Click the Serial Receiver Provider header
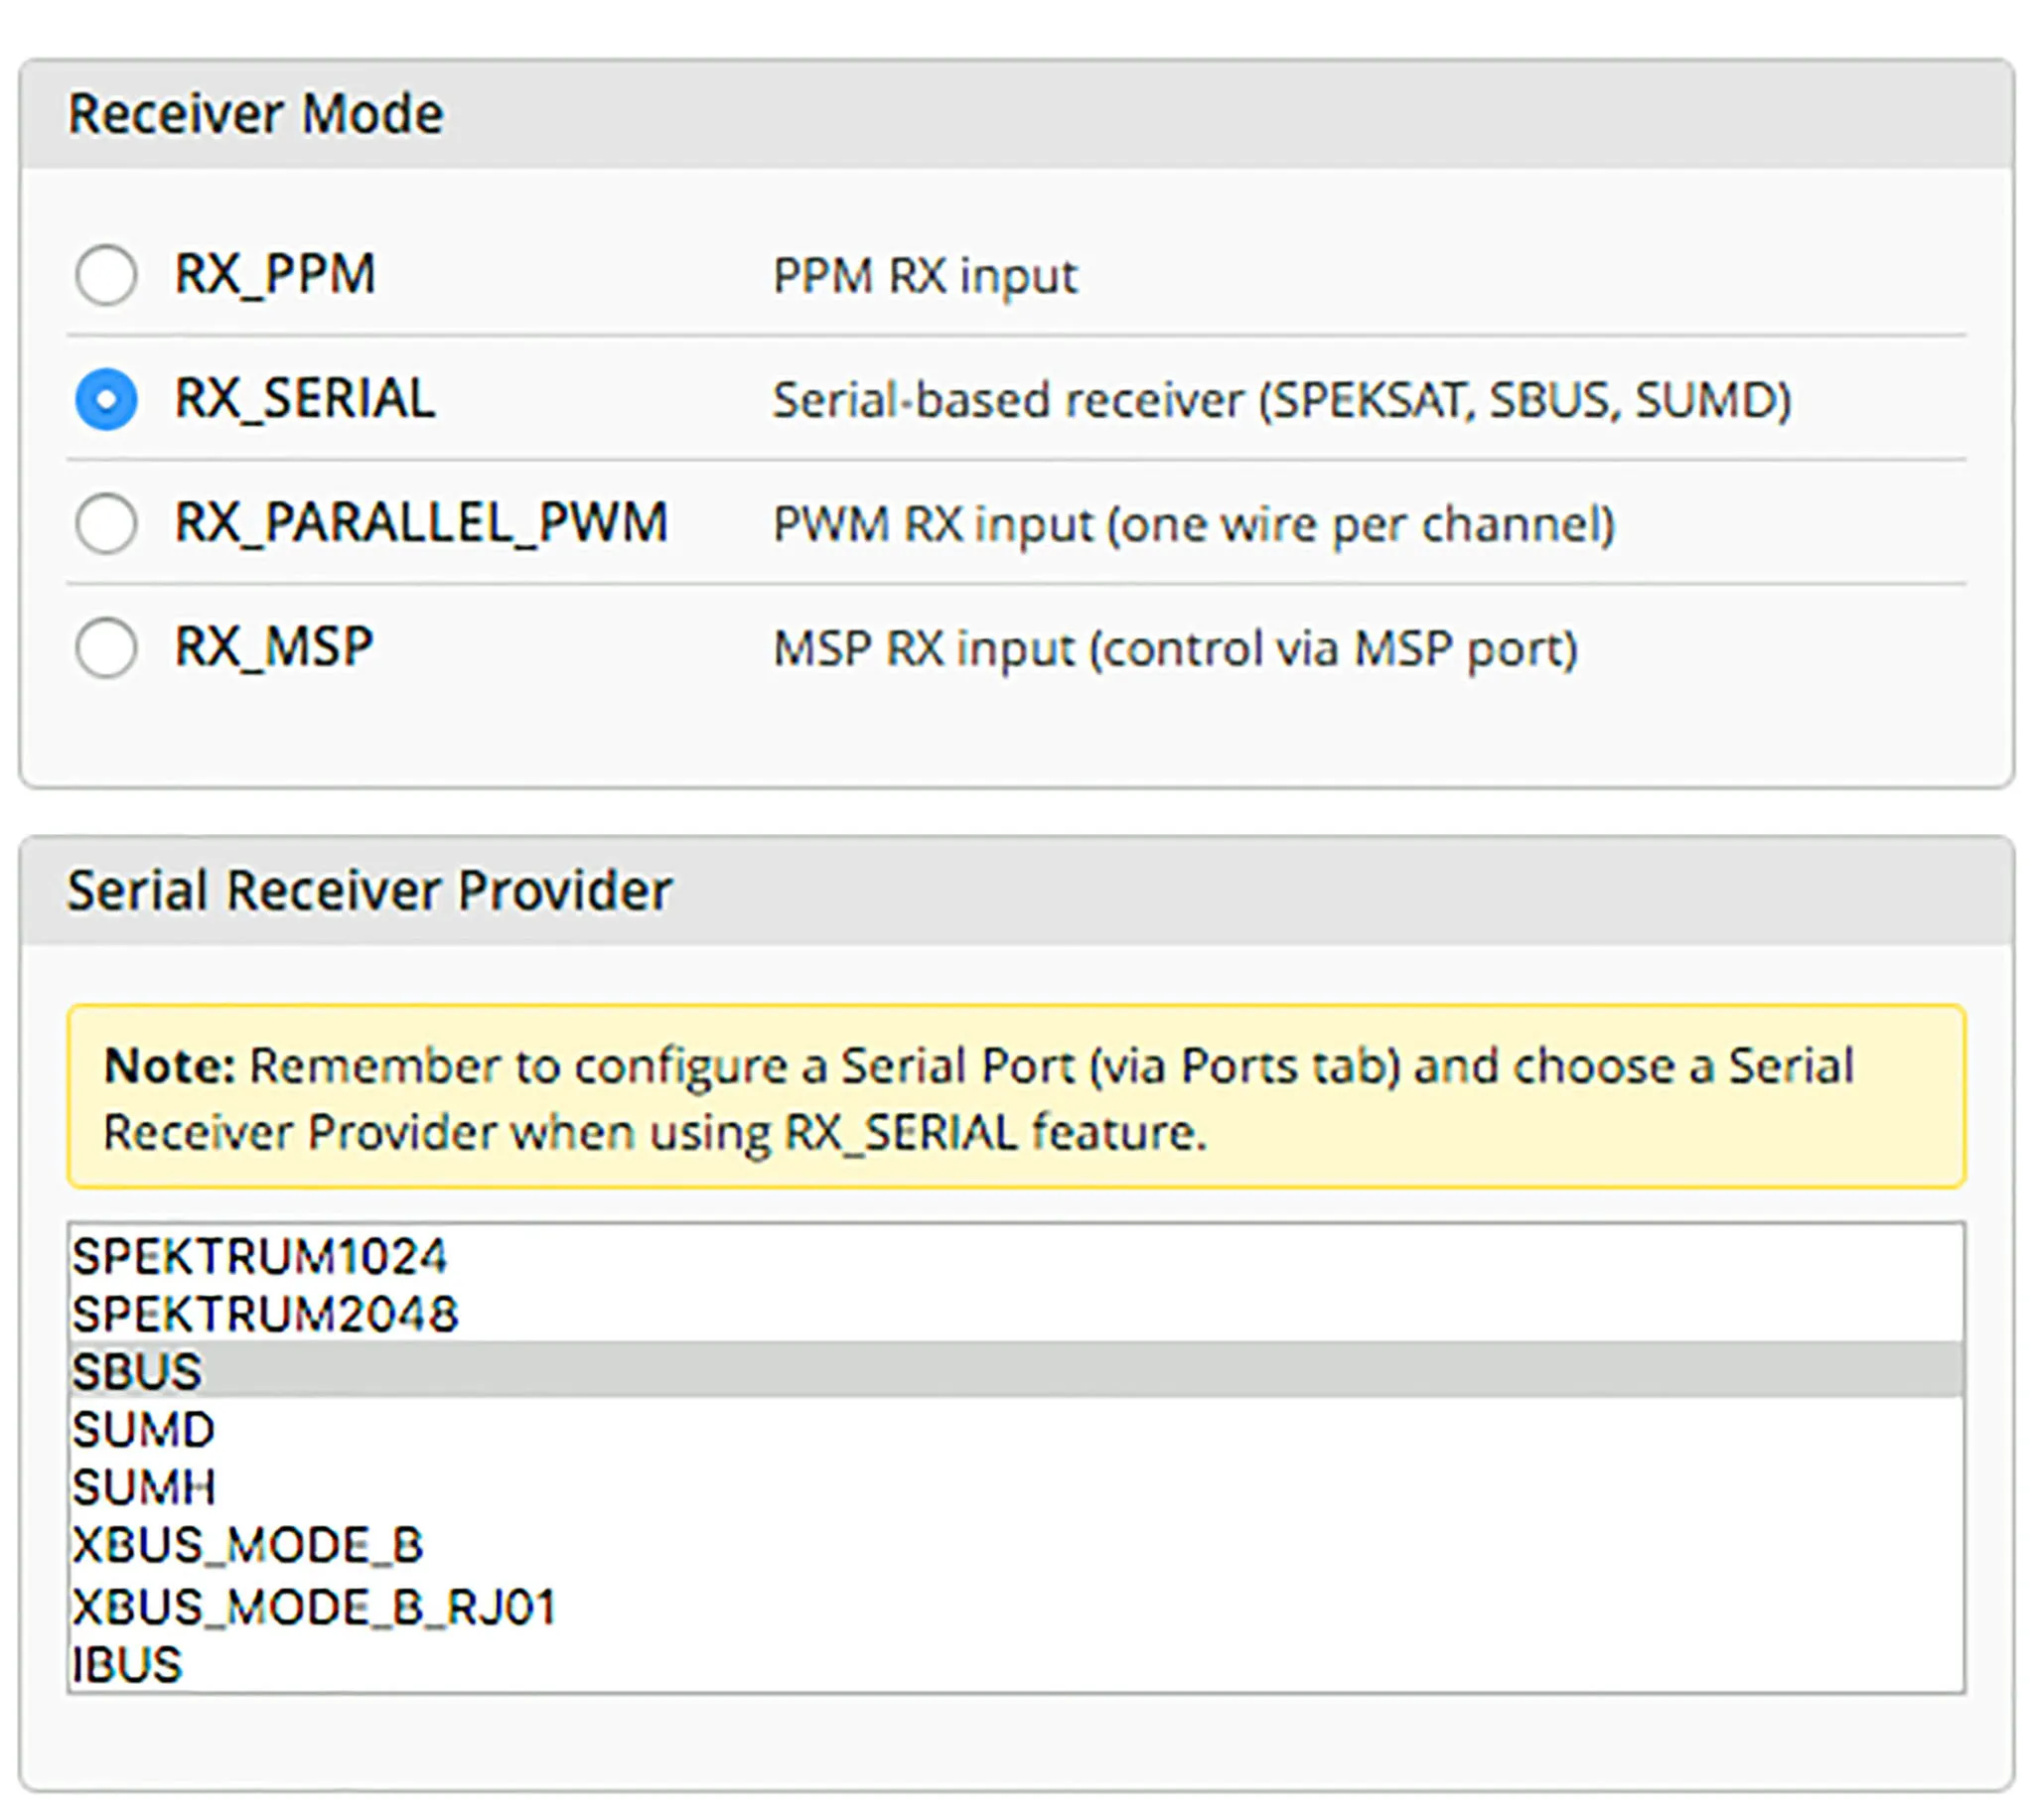Viewport: 2034px width, 1820px height. point(369,890)
